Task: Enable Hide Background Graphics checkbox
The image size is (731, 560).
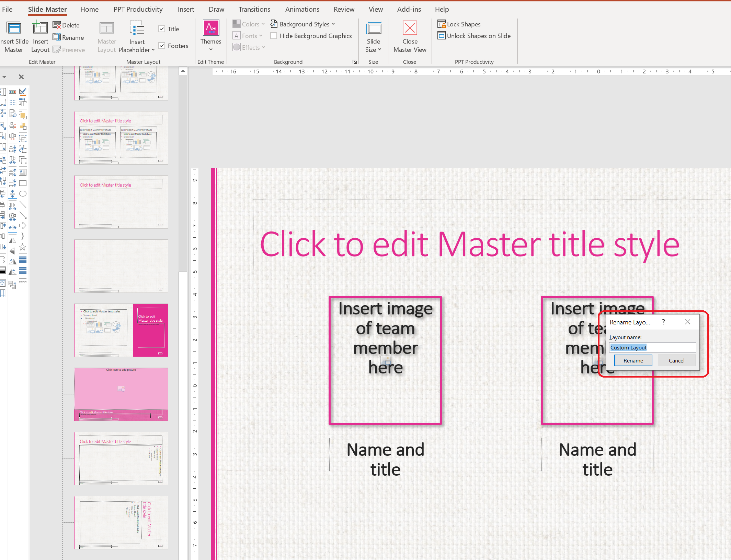Action: coord(274,35)
